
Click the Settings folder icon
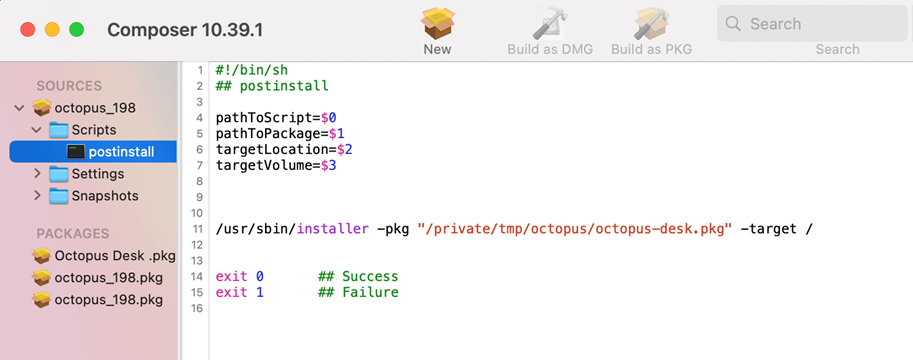click(58, 174)
